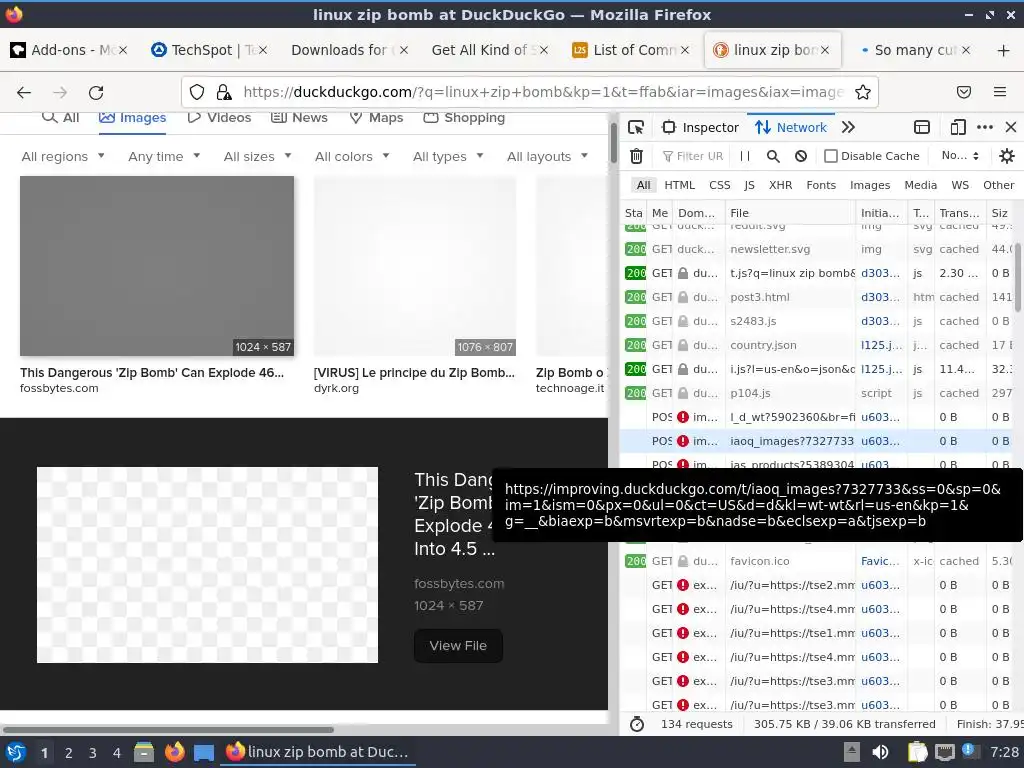Viewport: 1024px width, 768px height.
Task: Open the Shopping search link
Action: (464, 118)
